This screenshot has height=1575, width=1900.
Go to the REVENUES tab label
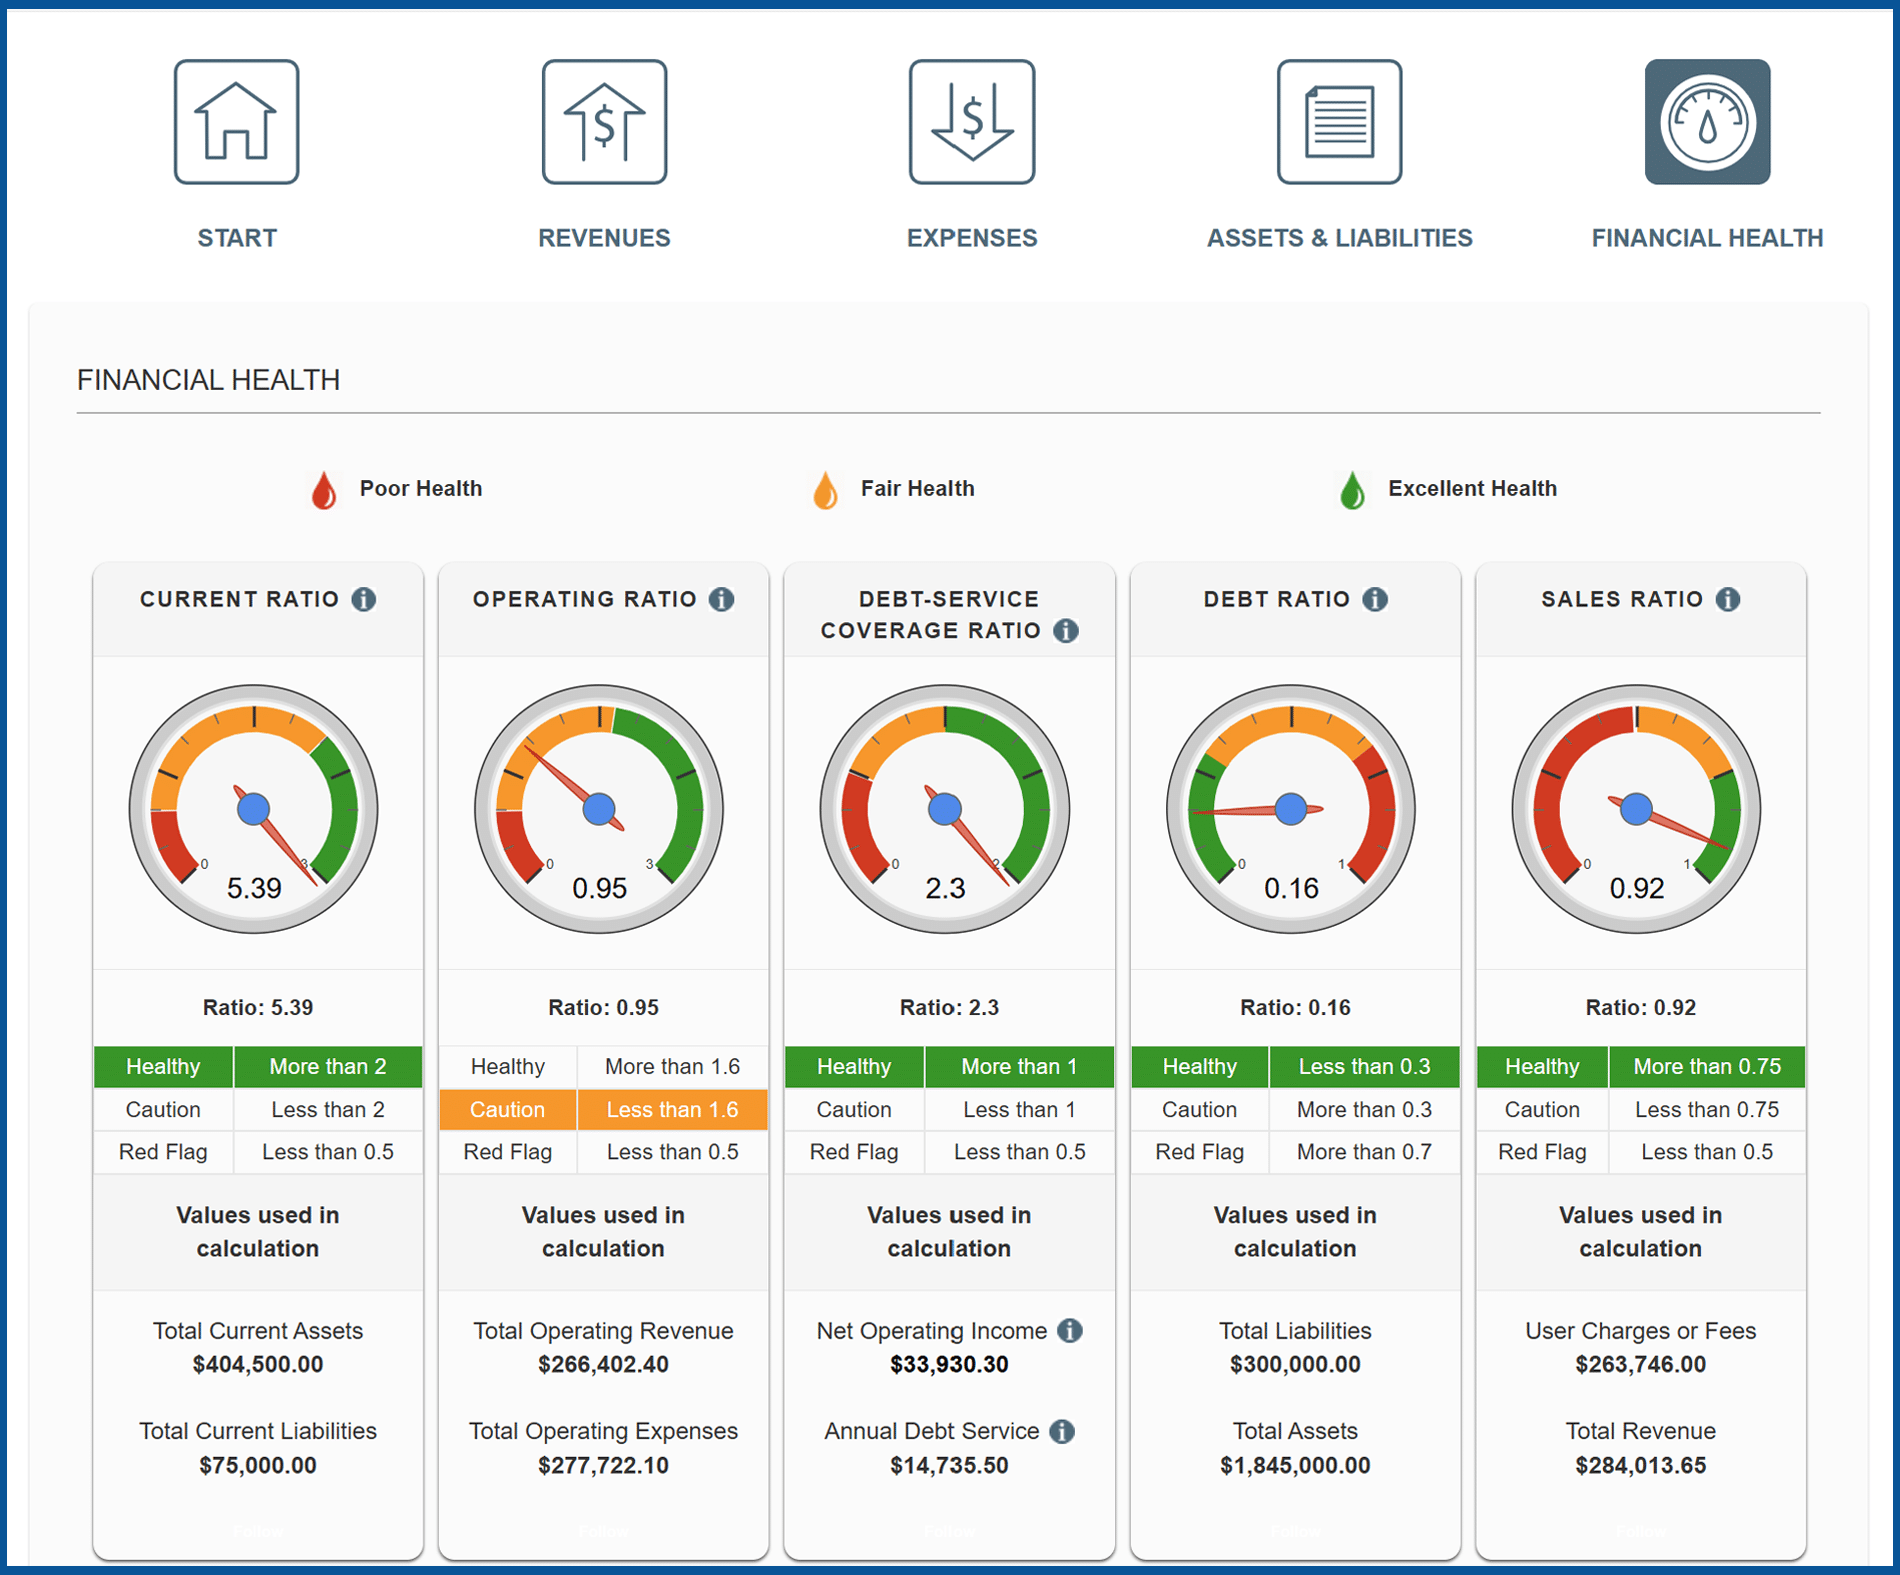coord(604,238)
